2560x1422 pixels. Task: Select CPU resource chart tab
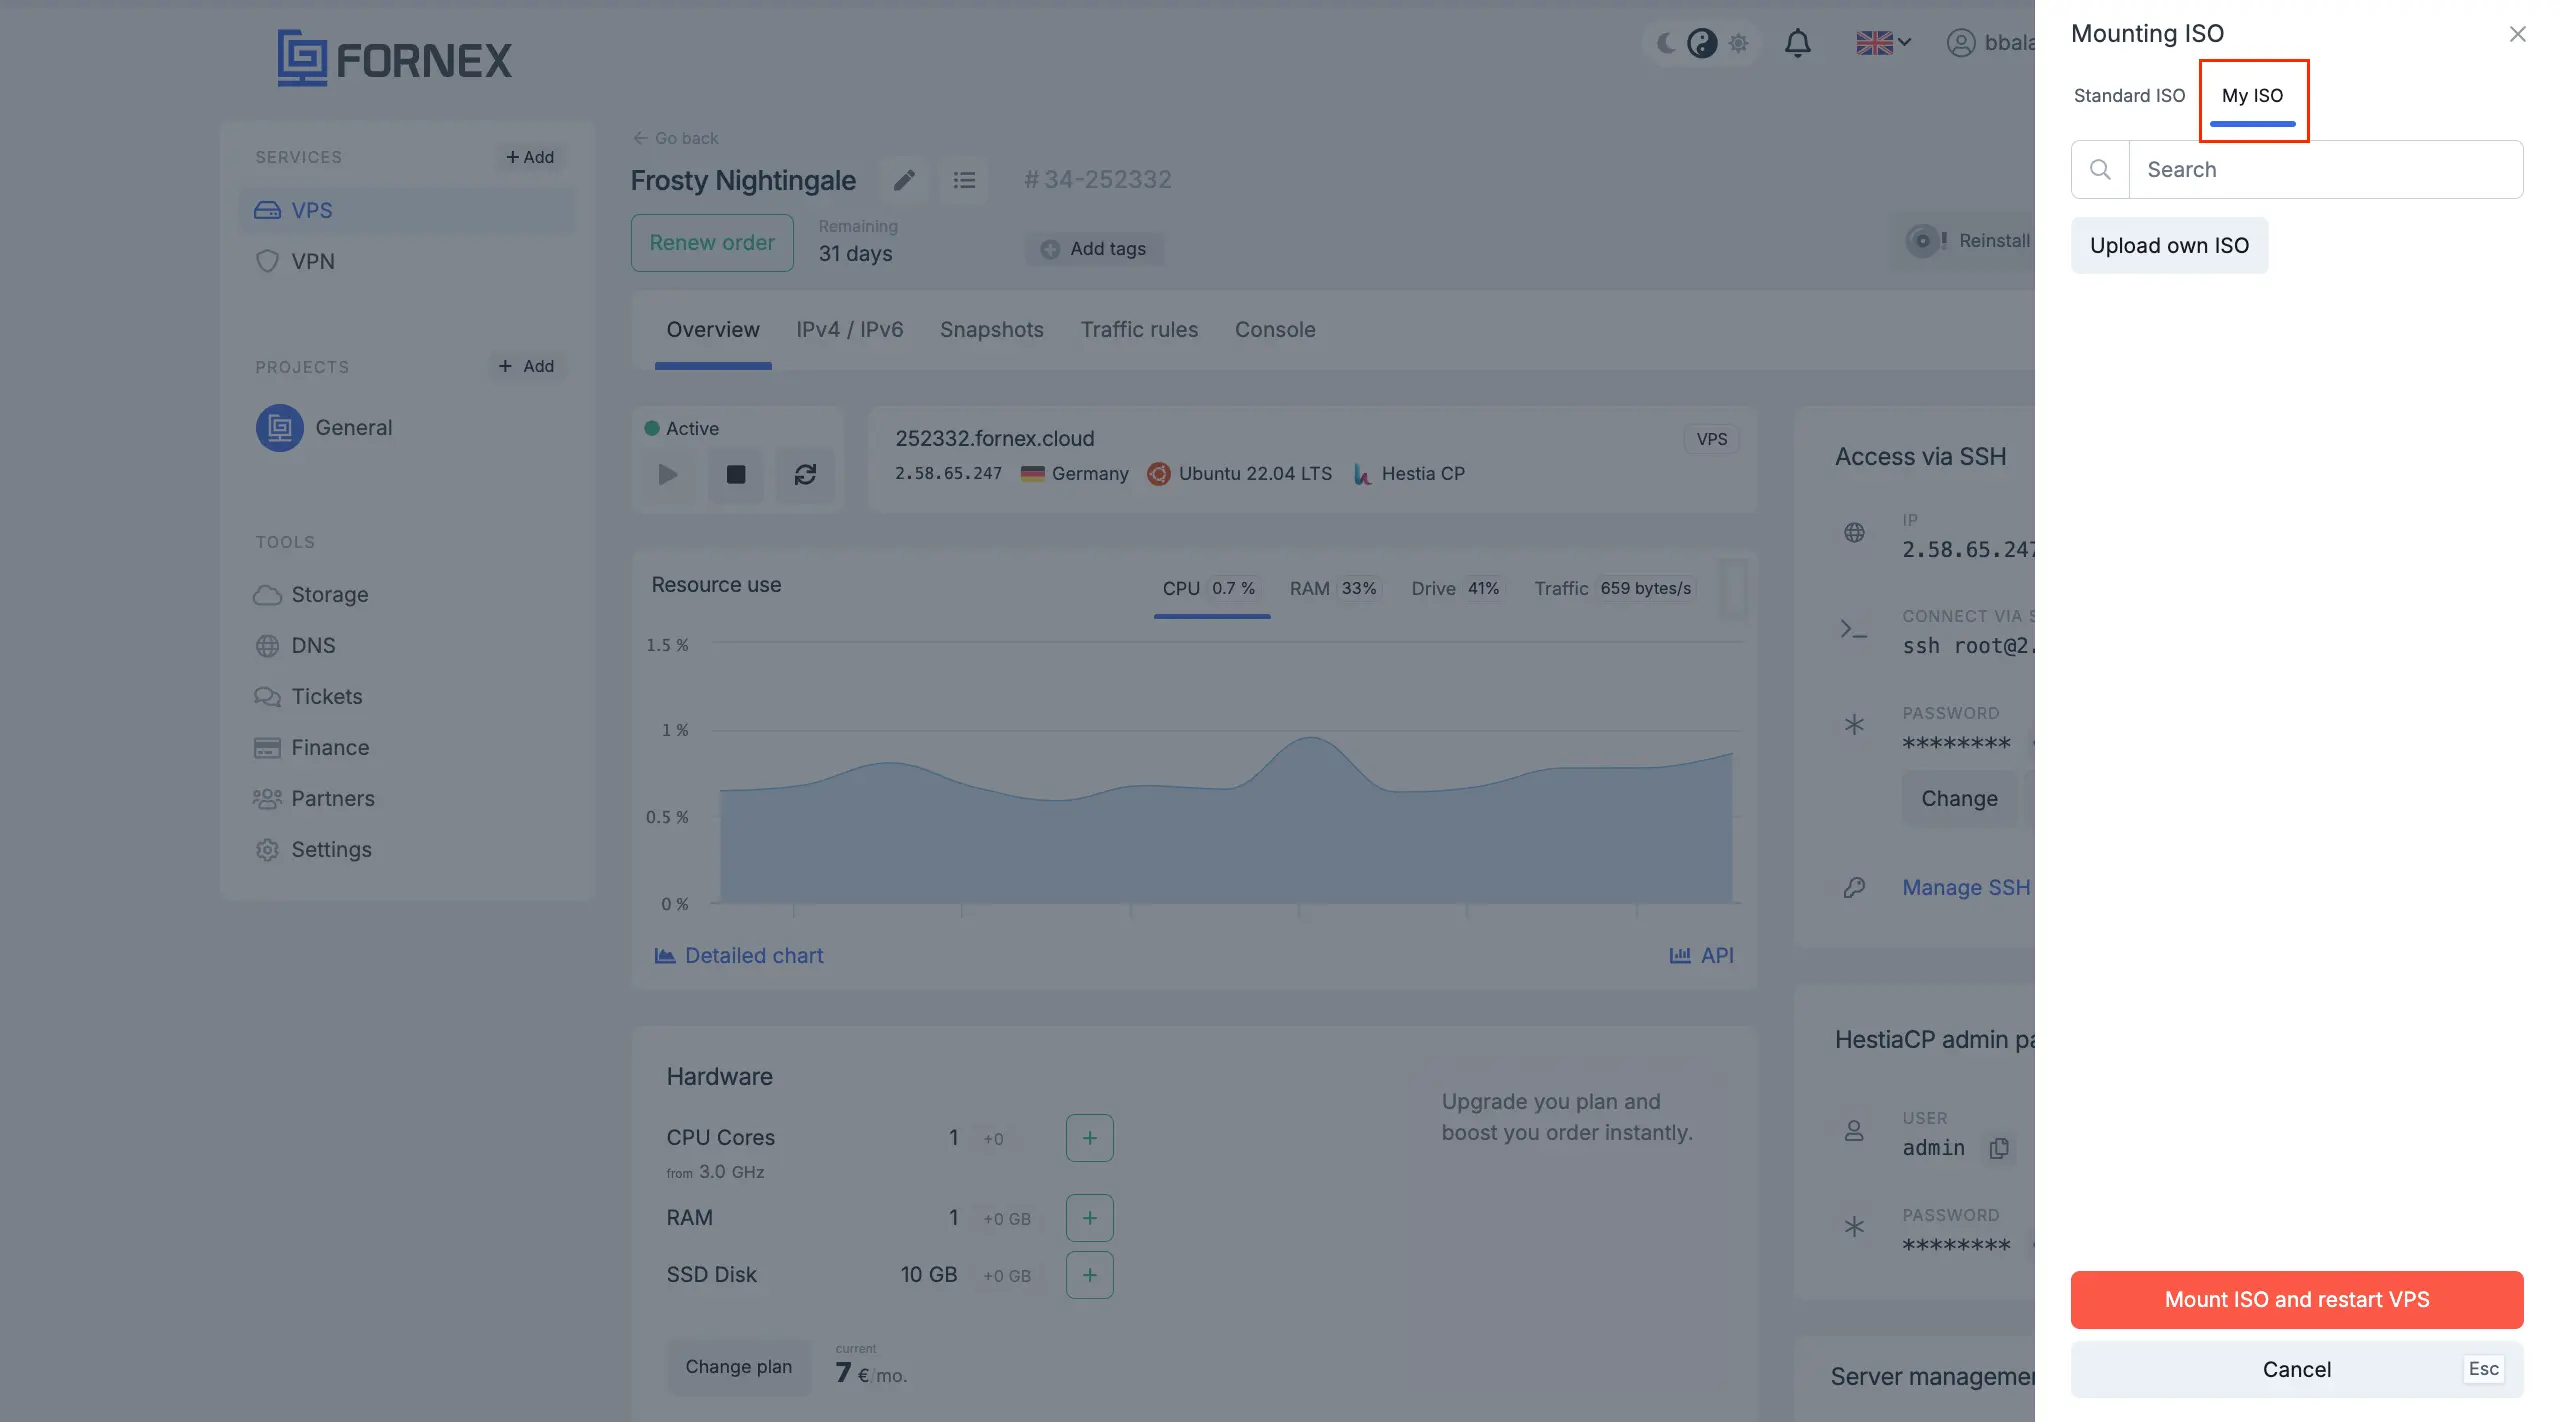[1211, 589]
